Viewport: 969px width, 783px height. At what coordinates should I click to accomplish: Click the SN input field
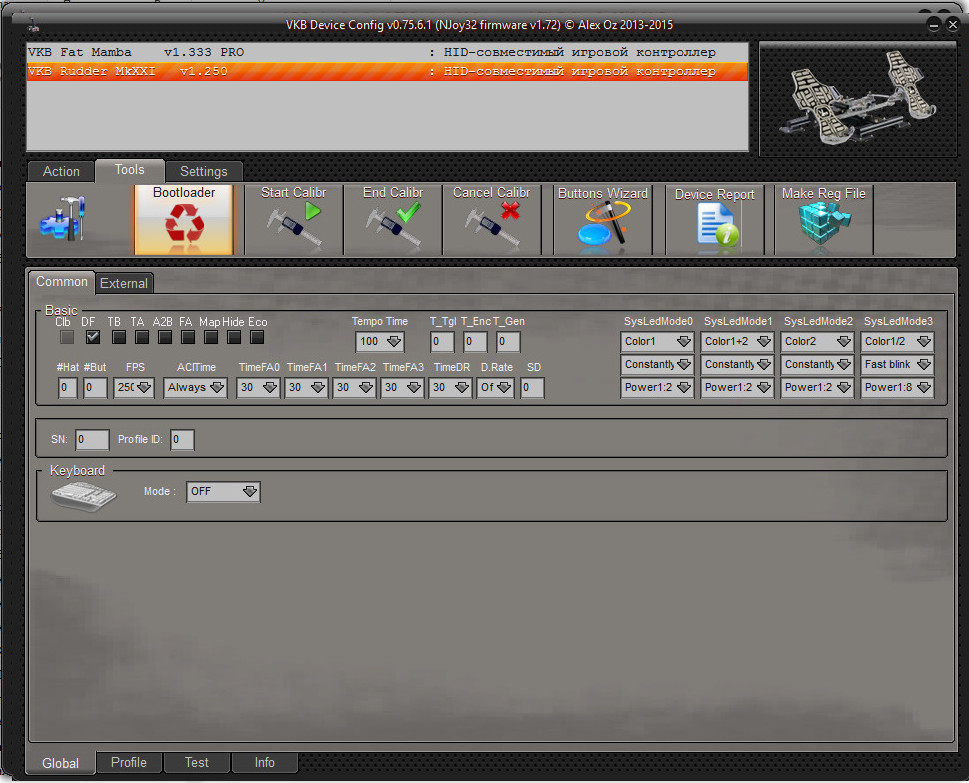coord(92,439)
